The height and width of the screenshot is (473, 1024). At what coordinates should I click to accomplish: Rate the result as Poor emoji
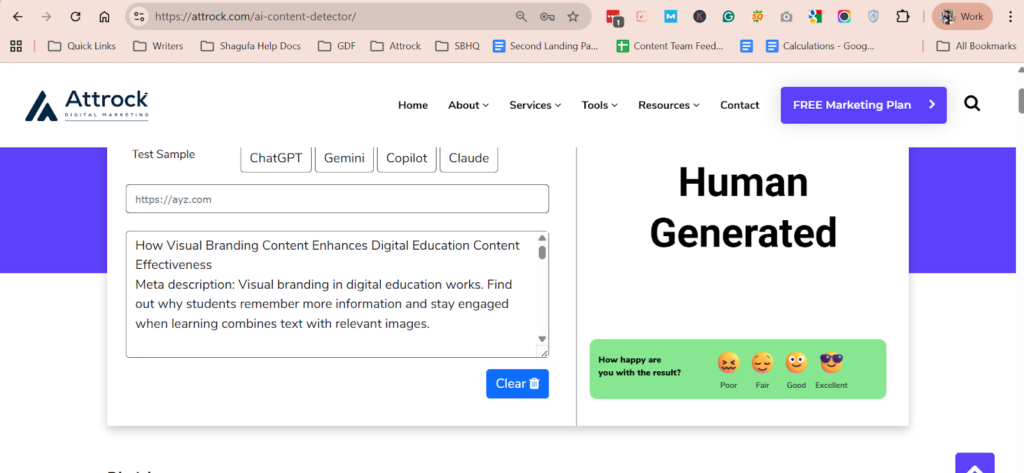(728, 363)
